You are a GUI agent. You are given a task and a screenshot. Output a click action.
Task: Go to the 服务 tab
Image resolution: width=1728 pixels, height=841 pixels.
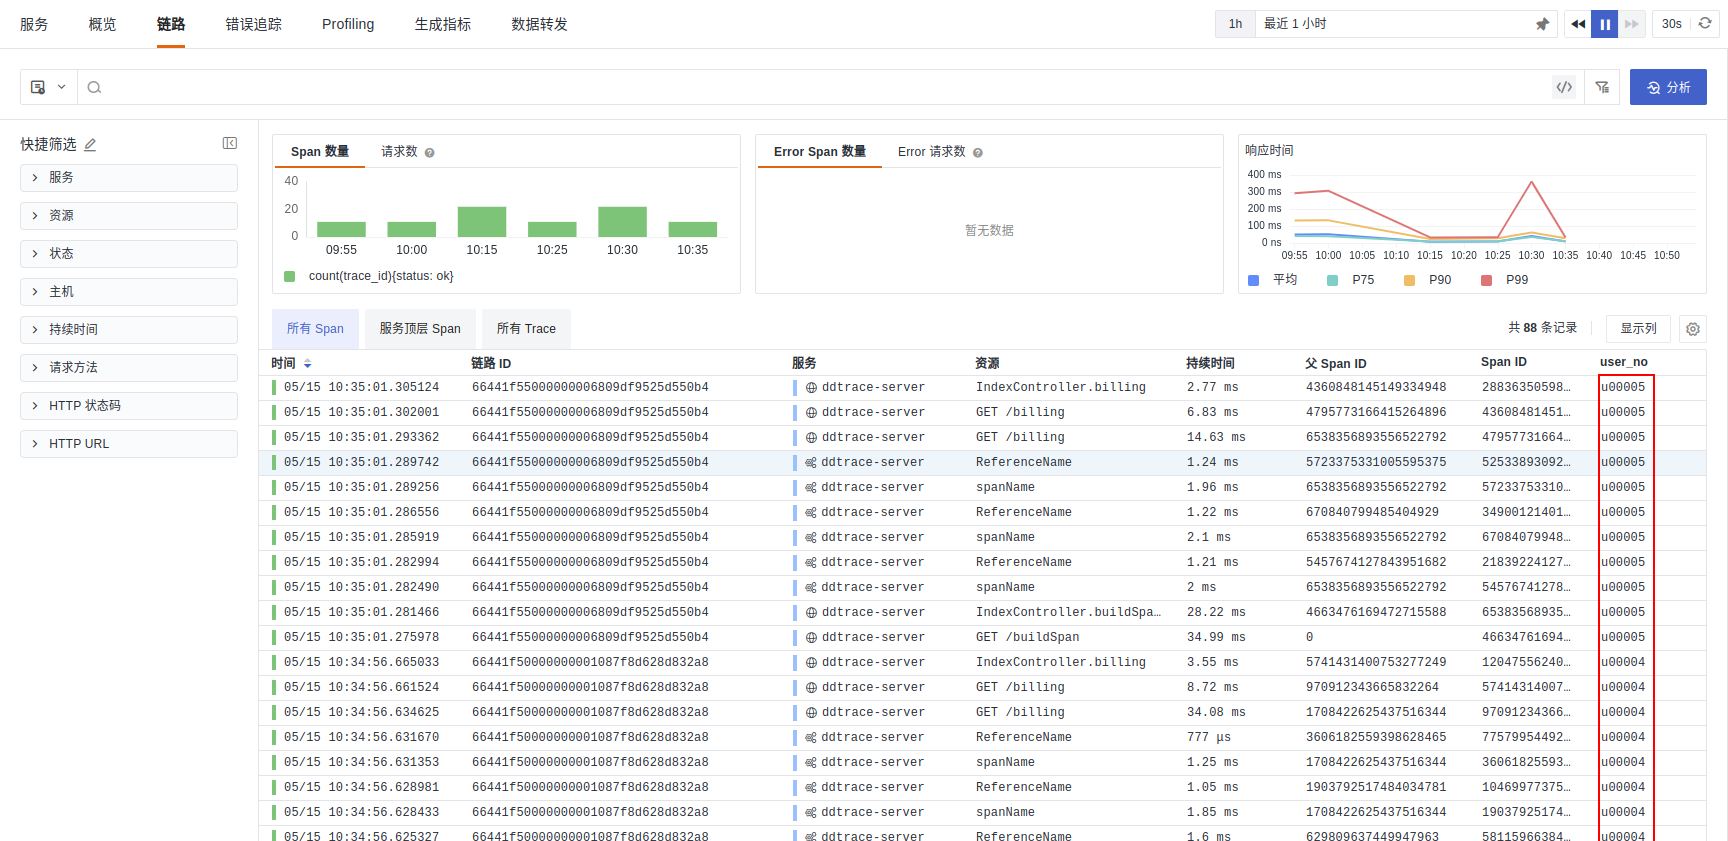tap(34, 24)
